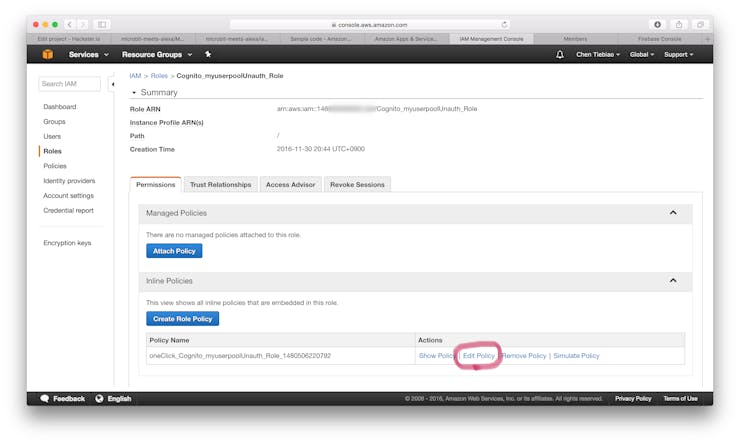This screenshot has width=740, height=444.
Task: Click the pin shortcut icon in navbar
Action: tap(208, 54)
